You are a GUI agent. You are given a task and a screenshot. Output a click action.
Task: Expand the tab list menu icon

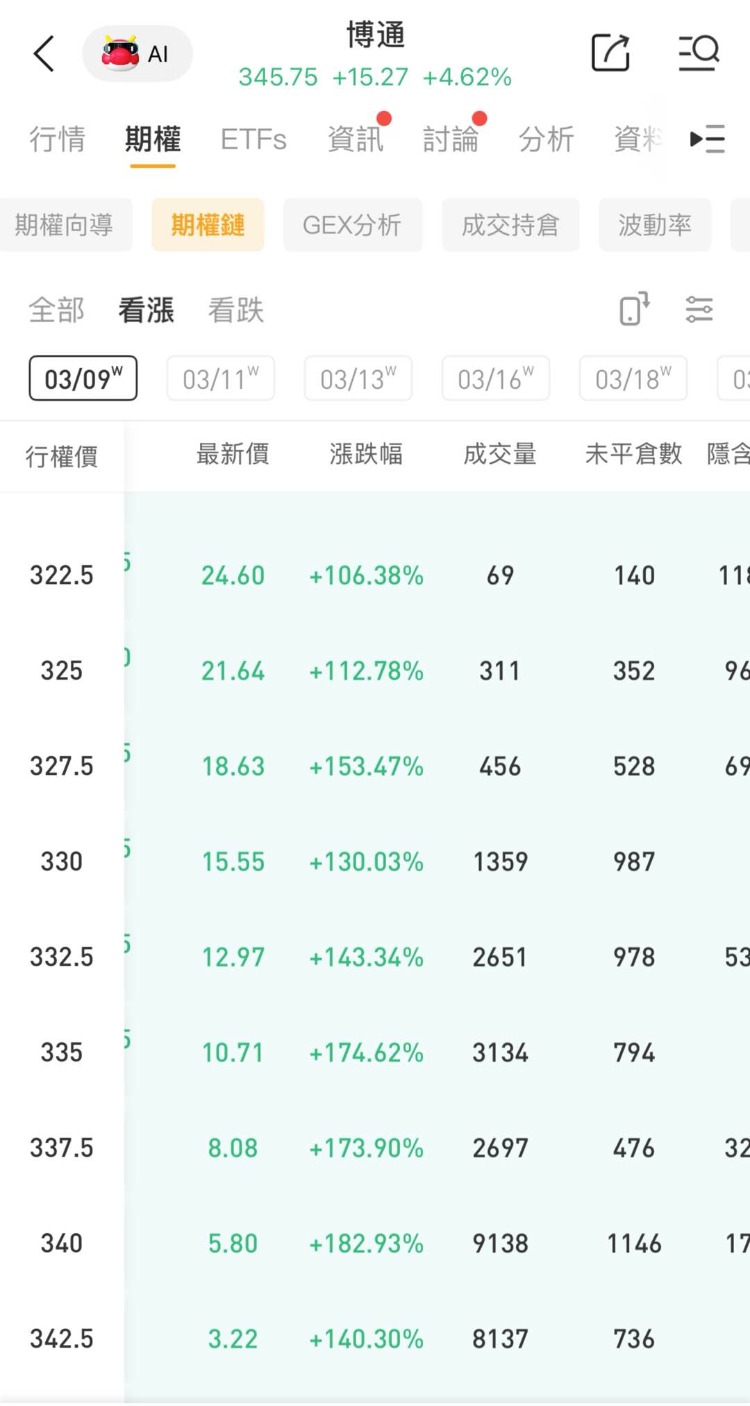click(708, 139)
